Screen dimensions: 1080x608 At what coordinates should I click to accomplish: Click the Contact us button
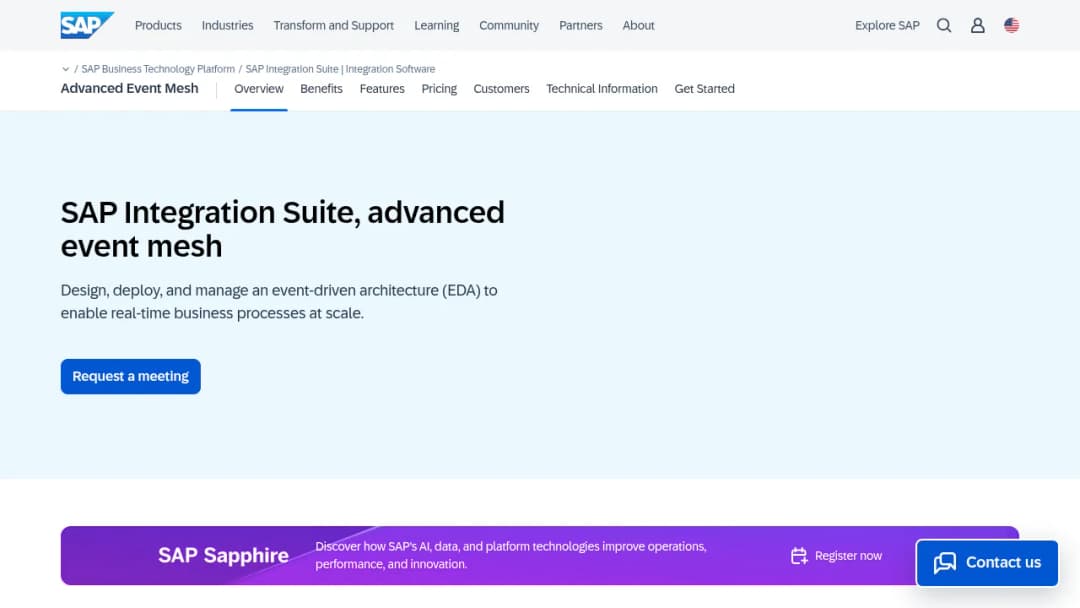(987, 563)
